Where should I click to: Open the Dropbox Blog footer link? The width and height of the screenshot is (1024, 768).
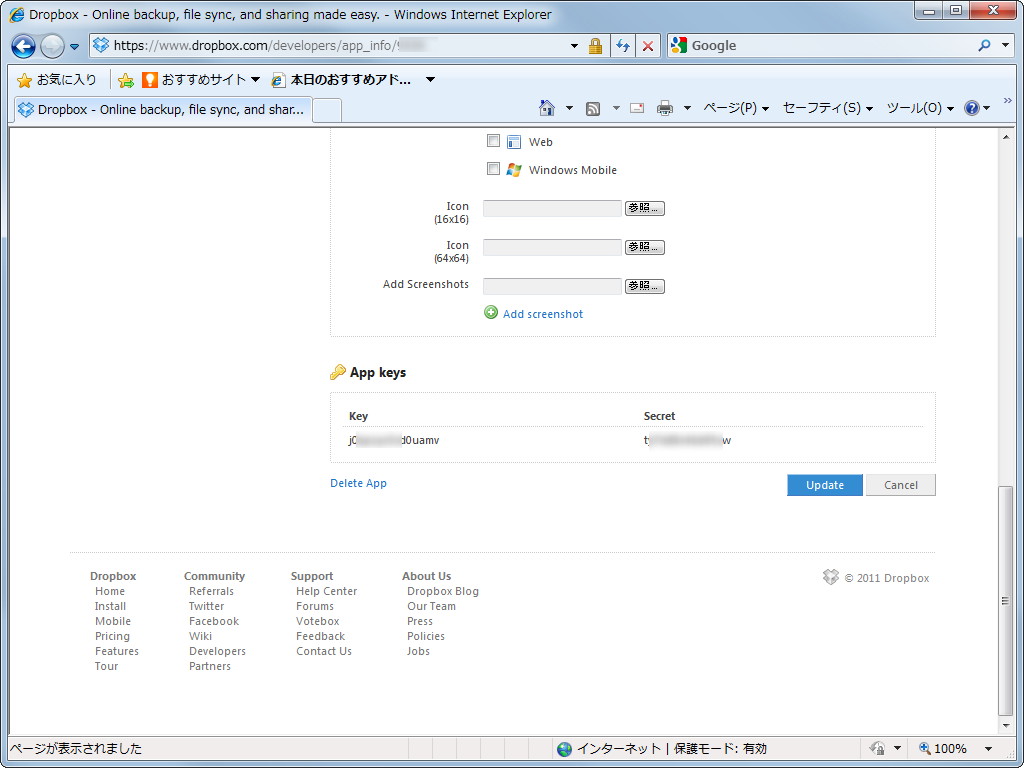[443, 591]
